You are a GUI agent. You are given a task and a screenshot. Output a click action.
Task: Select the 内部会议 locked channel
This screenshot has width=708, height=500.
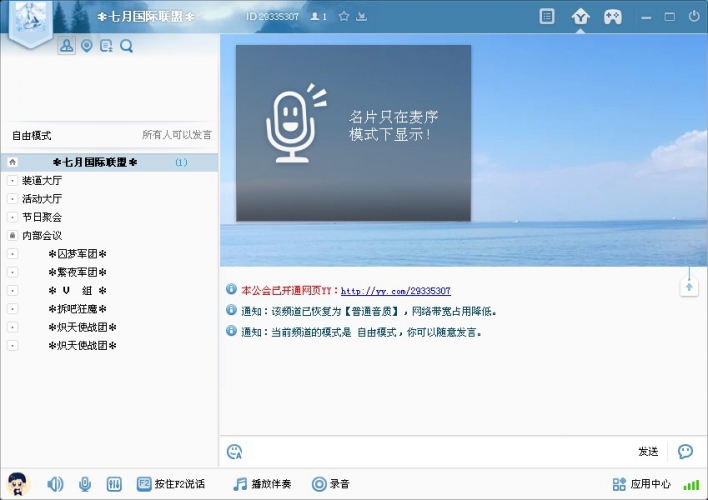click(x=41, y=235)
